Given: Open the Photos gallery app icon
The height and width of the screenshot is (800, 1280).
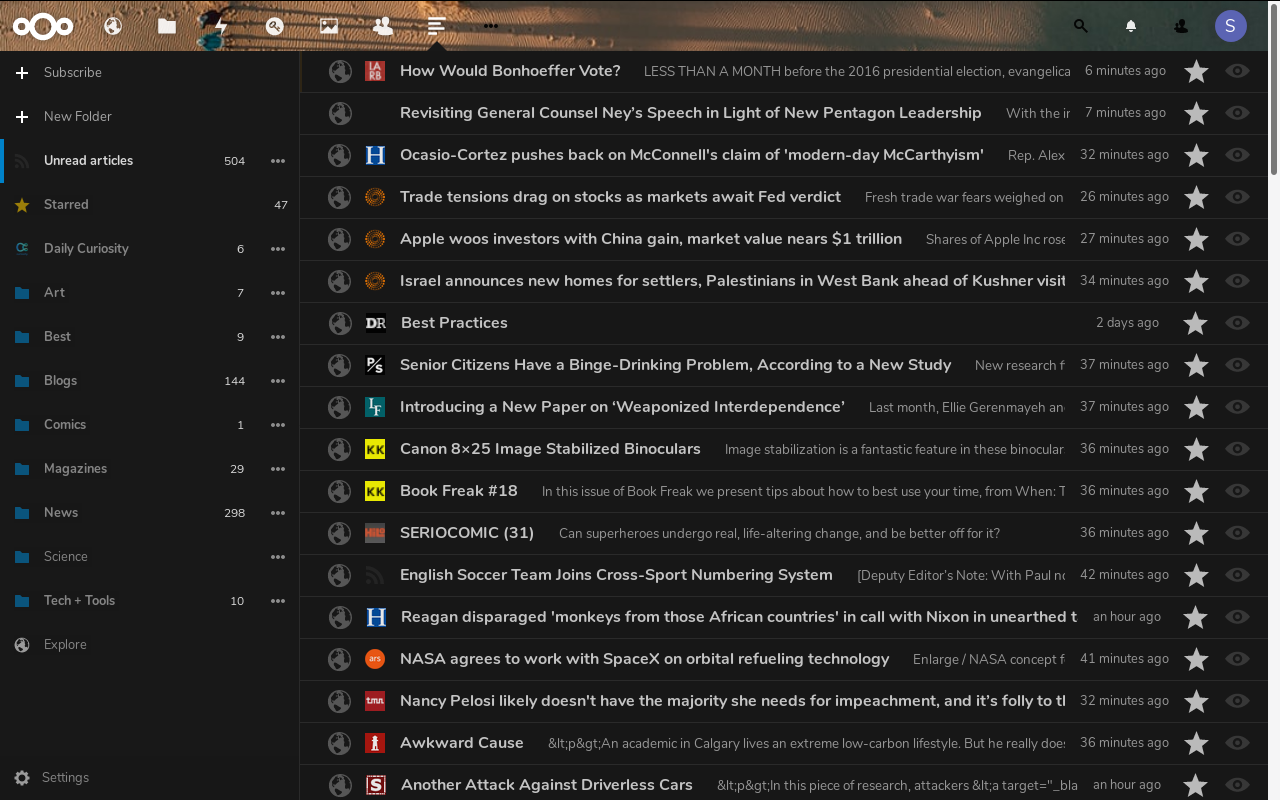Looking at the screenshot, I should click(329, 26).
